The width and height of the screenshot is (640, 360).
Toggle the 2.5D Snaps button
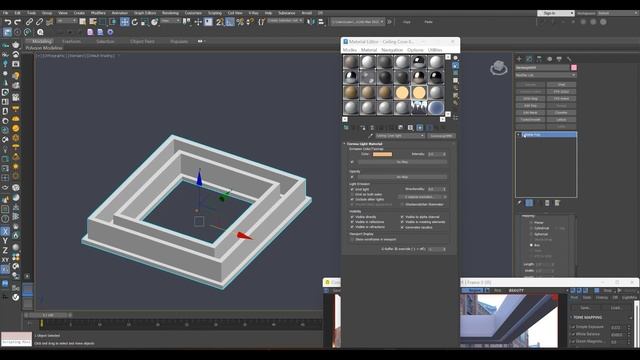pos(220,22)
